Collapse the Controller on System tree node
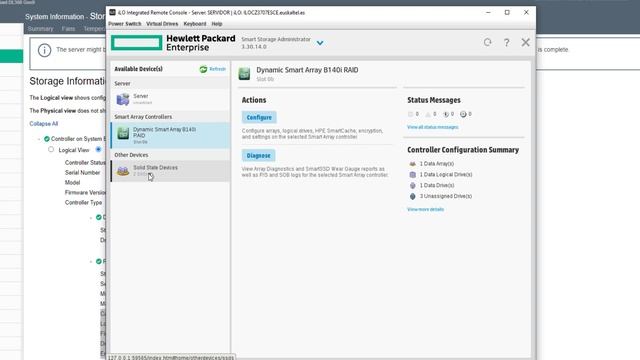 pos(39,139)
